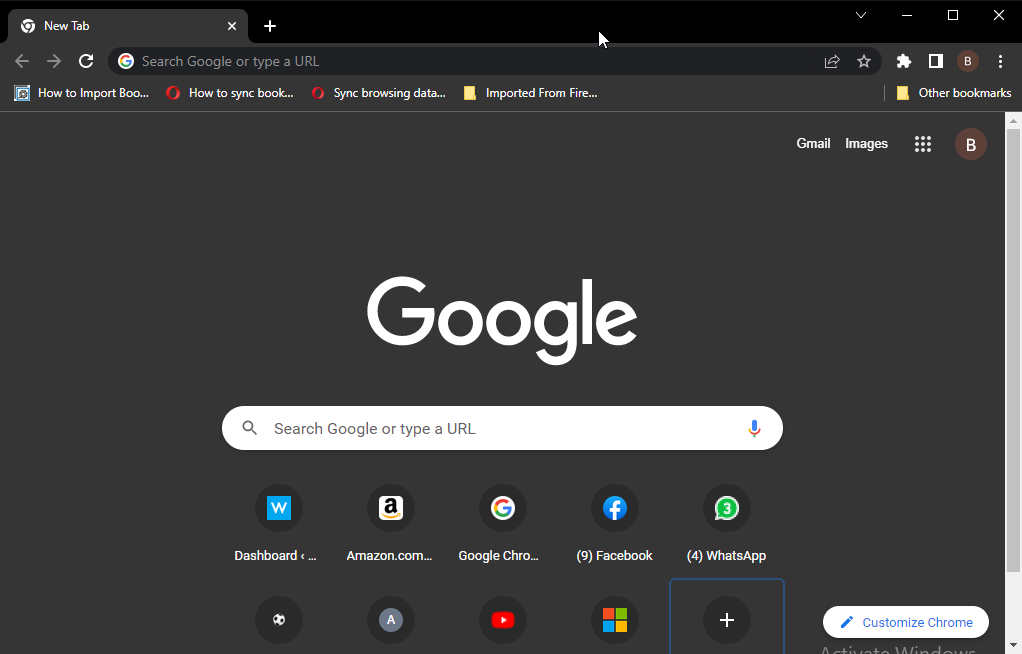The height and width of the screenshot is (654, 1022).
Task: Open the Google account avatar B on page
Action: click(x=971, y=144)
